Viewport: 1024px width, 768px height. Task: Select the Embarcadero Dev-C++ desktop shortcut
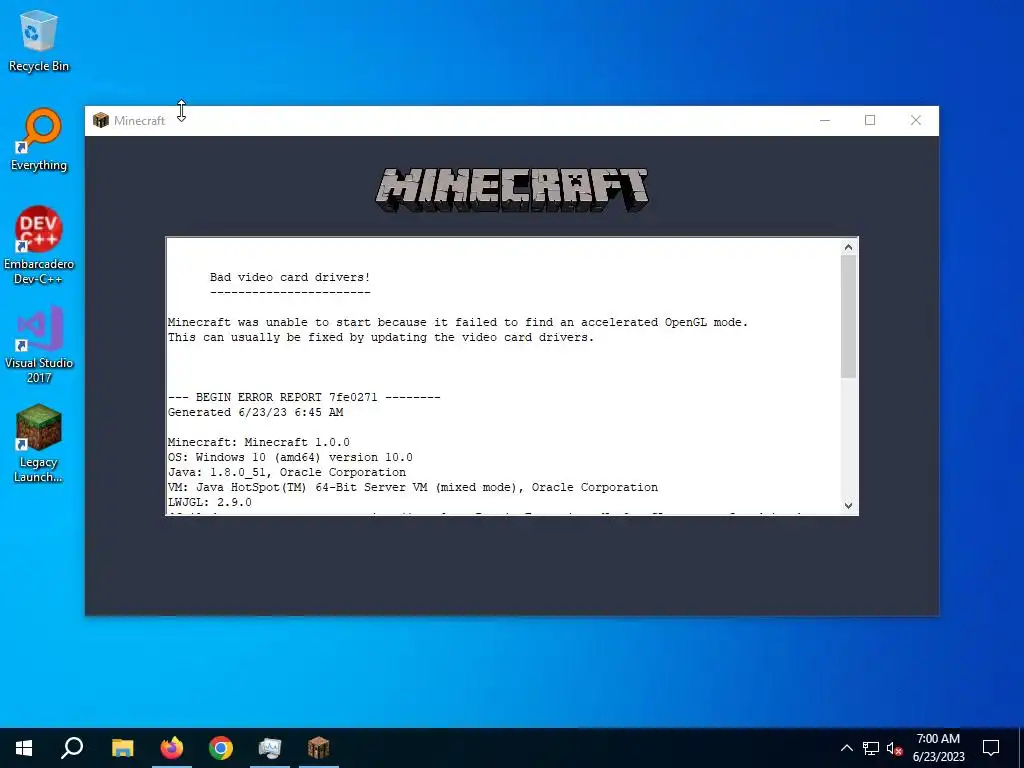(x=39, y=246)
